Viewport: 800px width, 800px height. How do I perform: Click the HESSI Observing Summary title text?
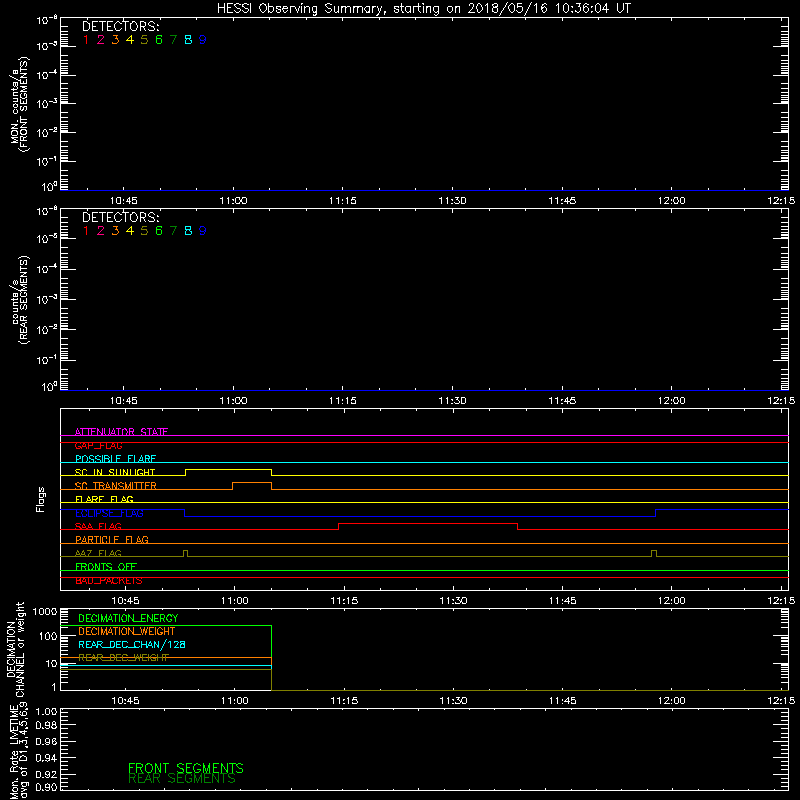[x=423, y=9]
